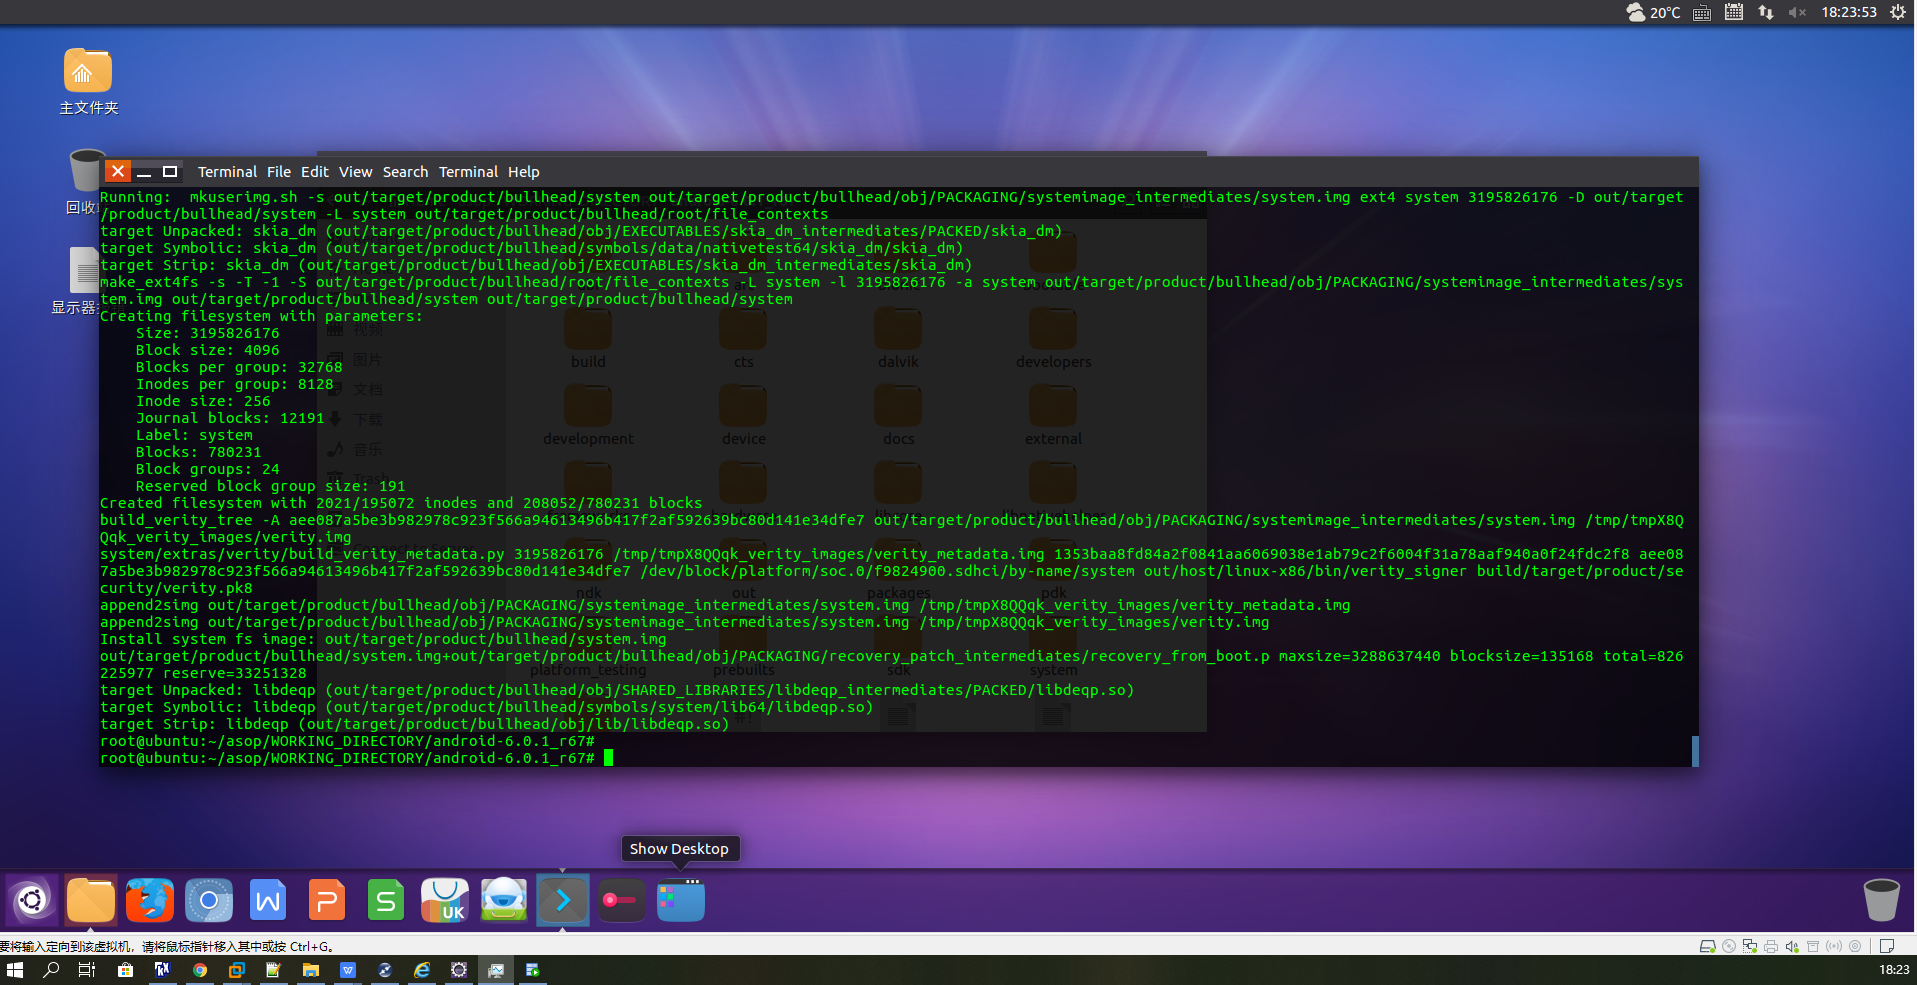The height and width of the screenshot is (985, 1917).
Task: Click the terminal vertical scrollbar handle
Action: (1694, 751)
